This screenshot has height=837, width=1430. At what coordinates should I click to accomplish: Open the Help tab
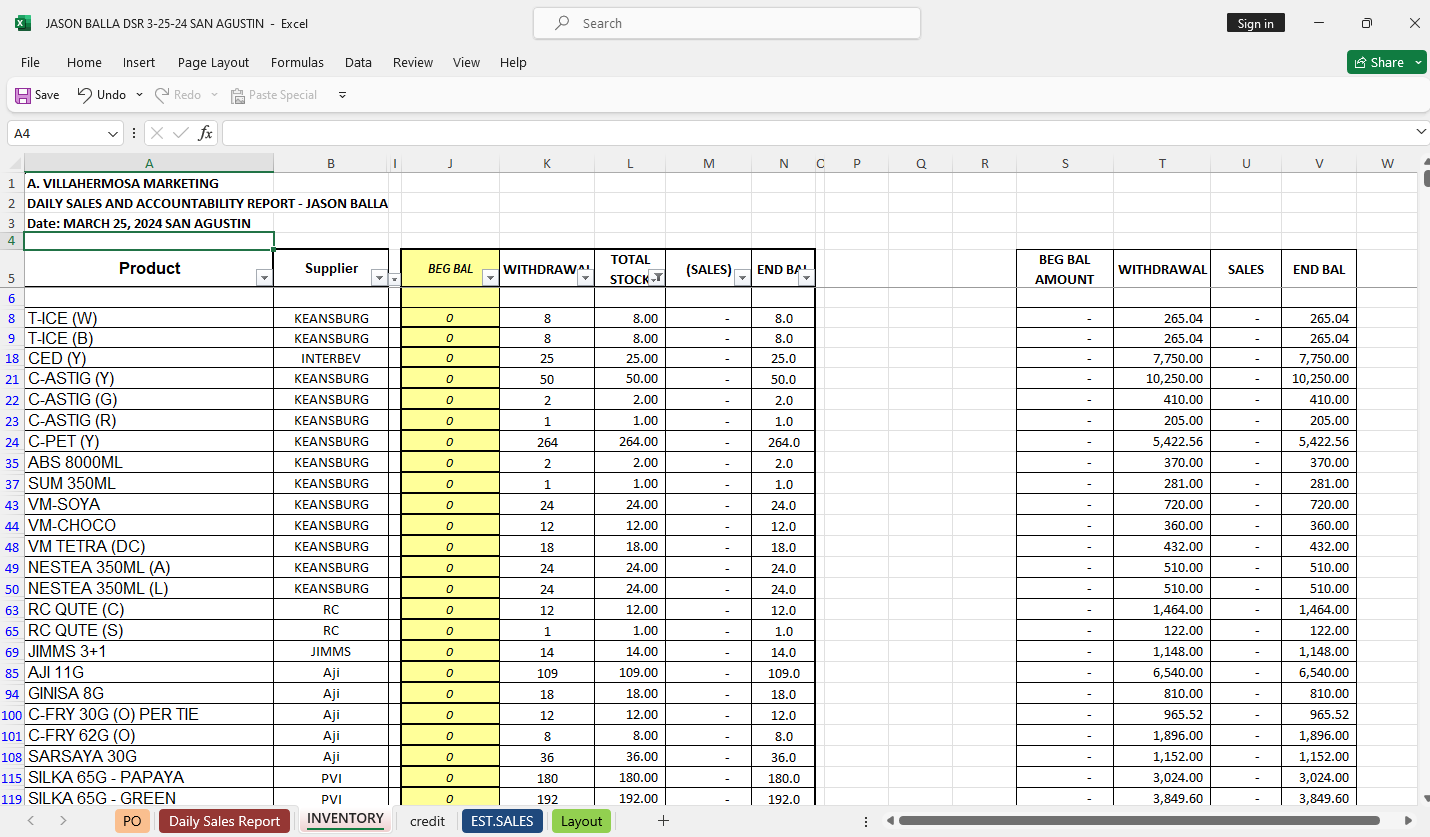pyautogui.click(x=513, y=62)
